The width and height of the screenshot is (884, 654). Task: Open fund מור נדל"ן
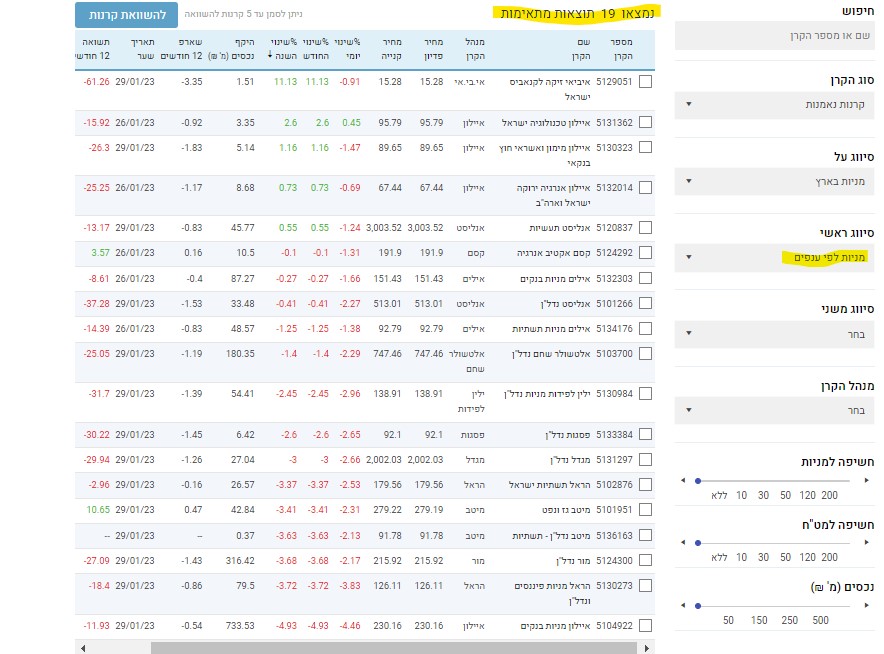[573, 561]
